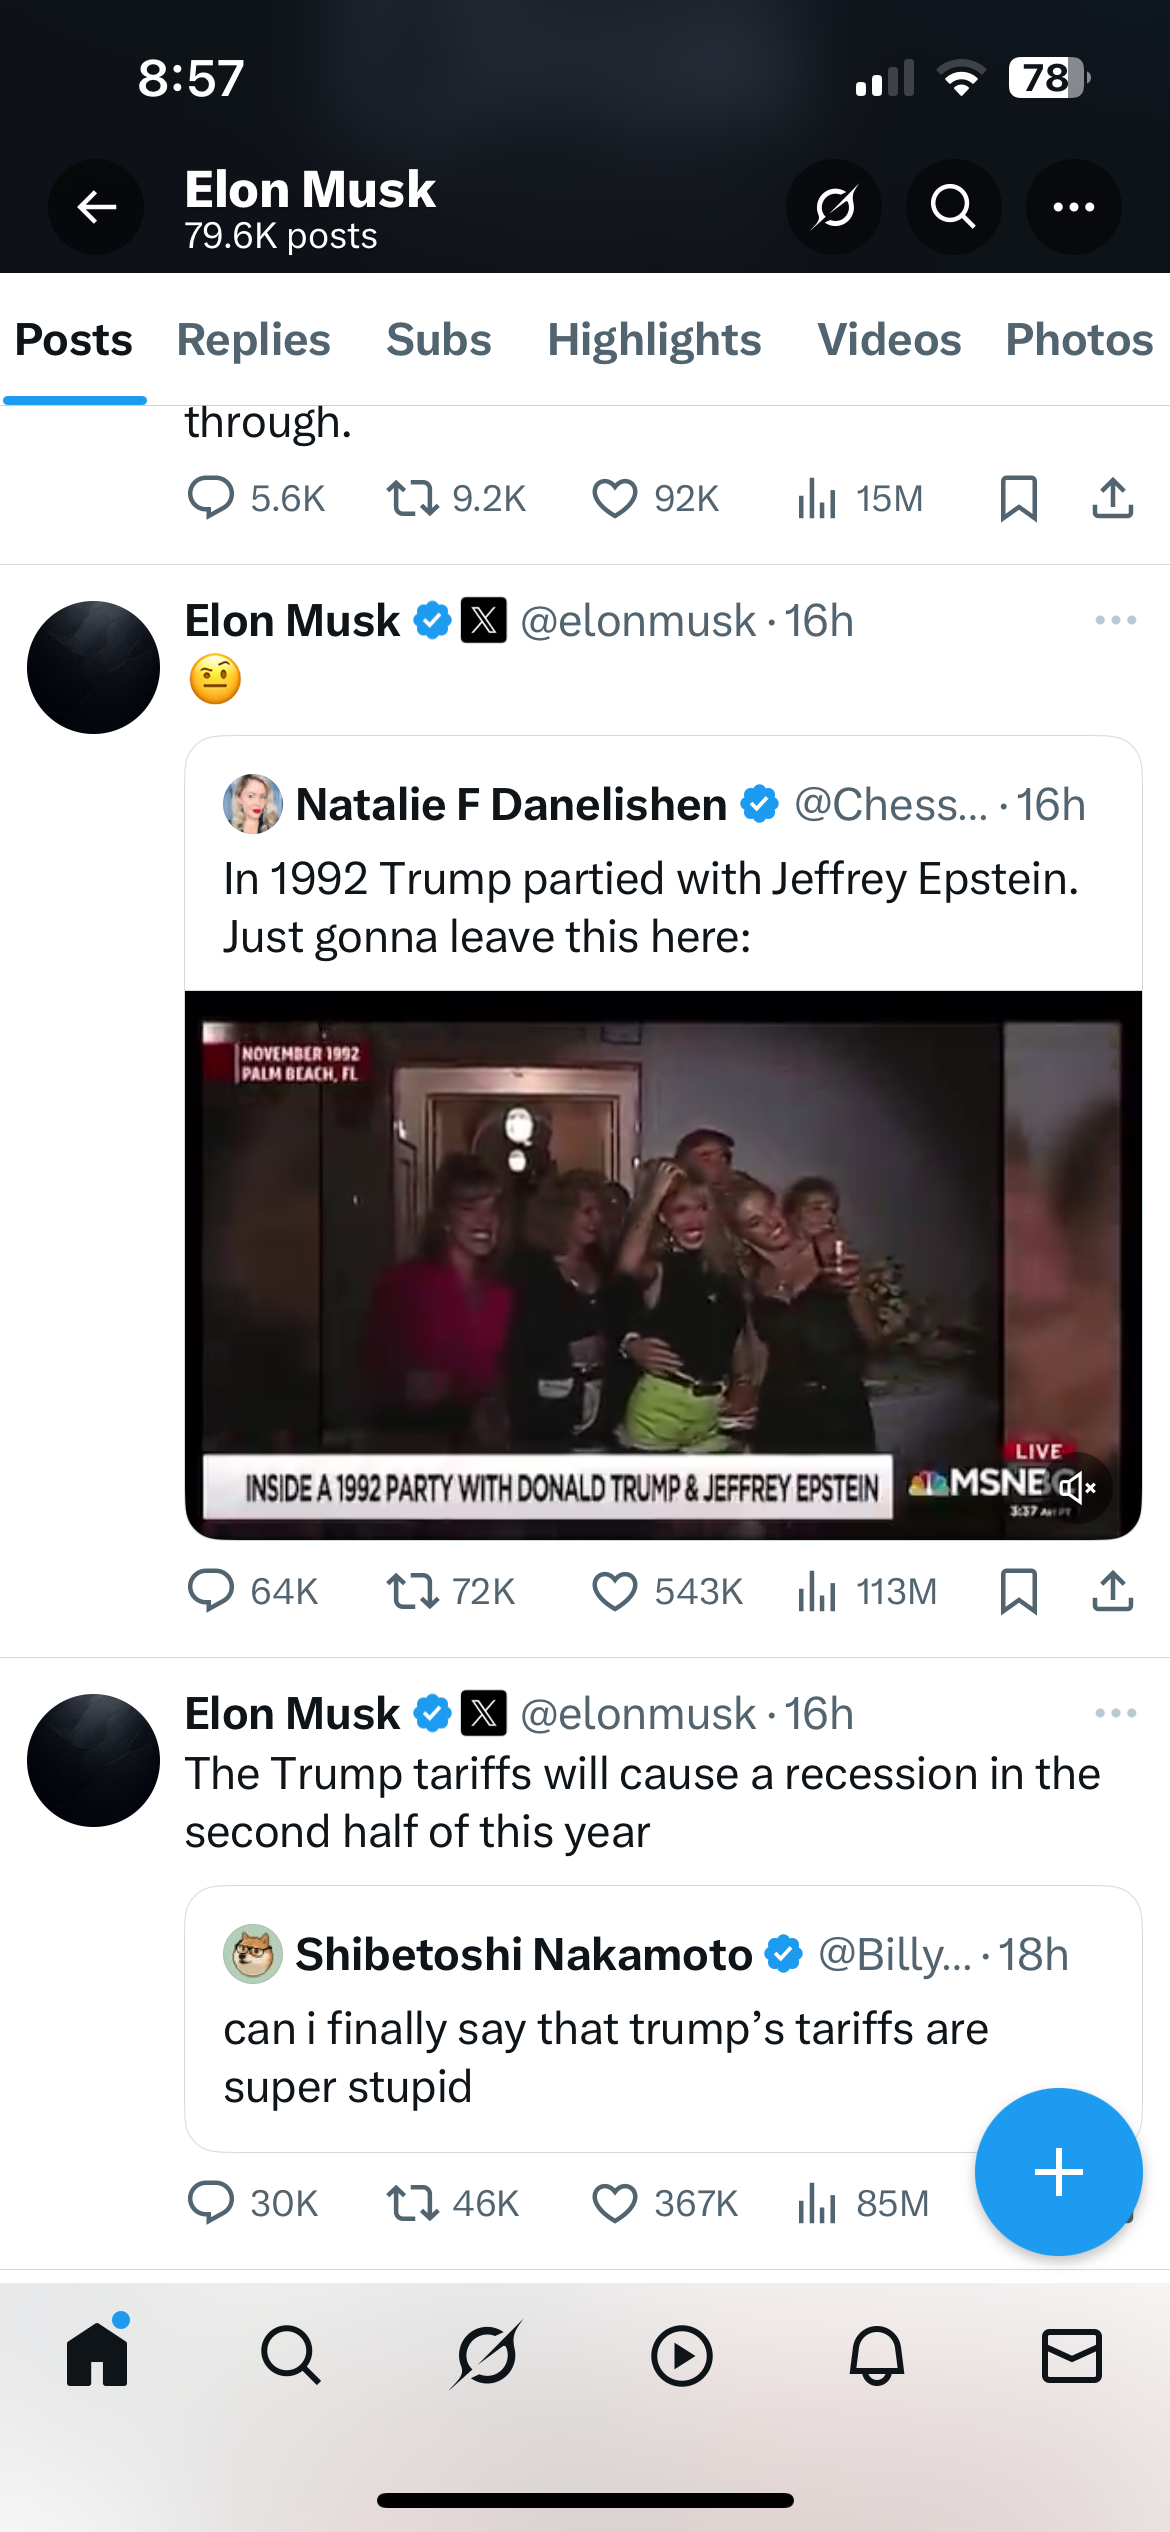Open options menu for the emoji post
The image size is (1170, 2532).
click(x=1115, y=621)
